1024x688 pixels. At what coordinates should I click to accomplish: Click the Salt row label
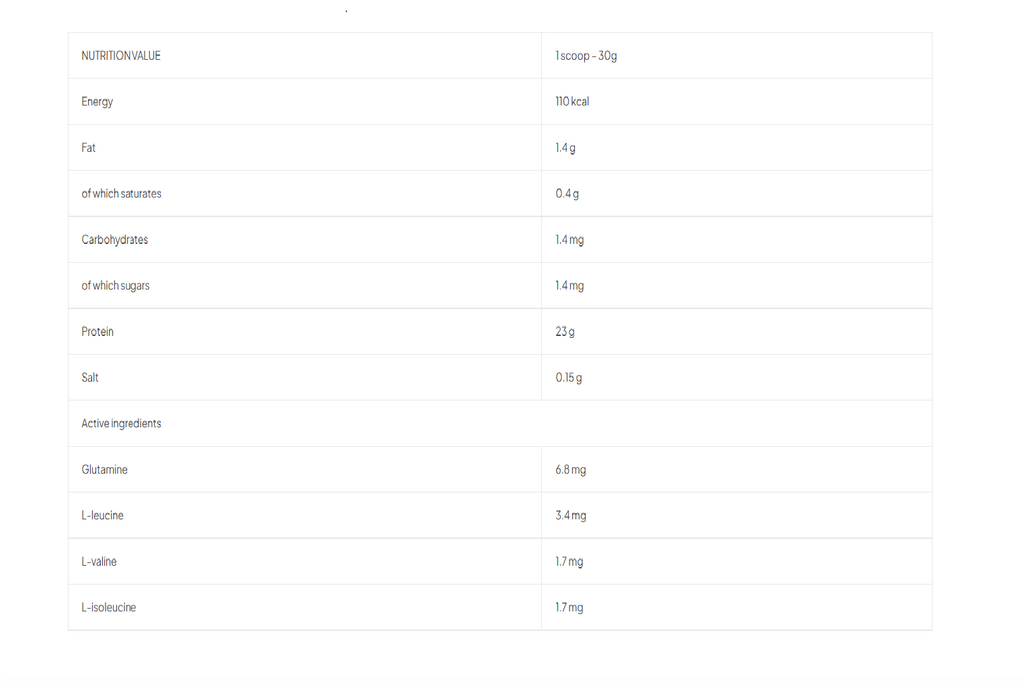pos(90,377)
